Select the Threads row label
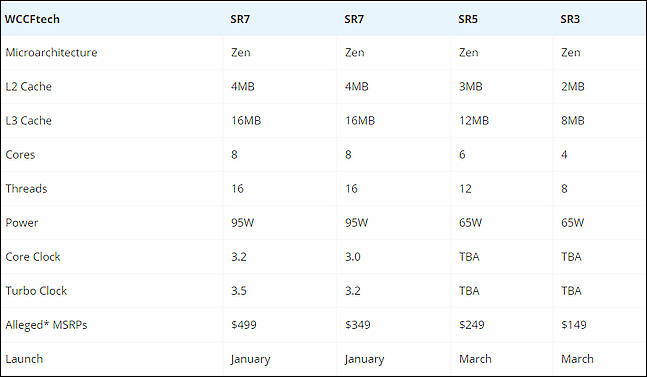This screenshot has width=647, height=377. 26,188
